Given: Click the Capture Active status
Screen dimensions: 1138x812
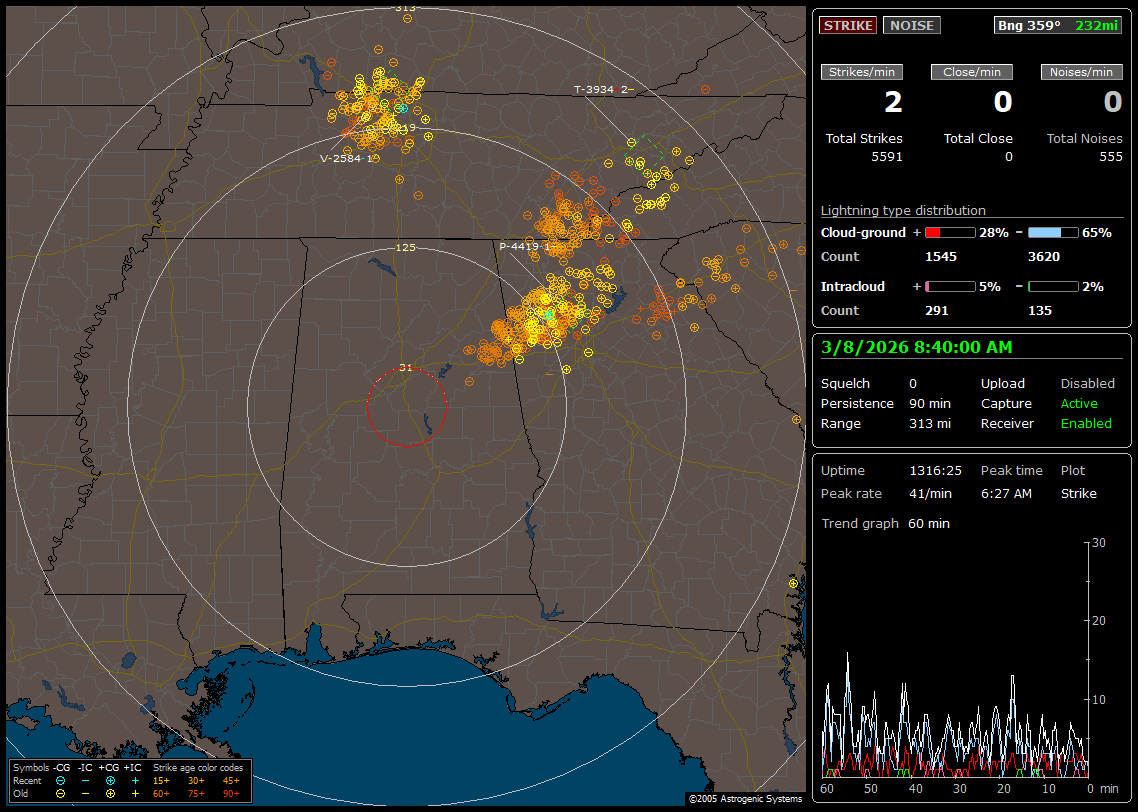Looking at the screenshot, I should point(1079,403).
